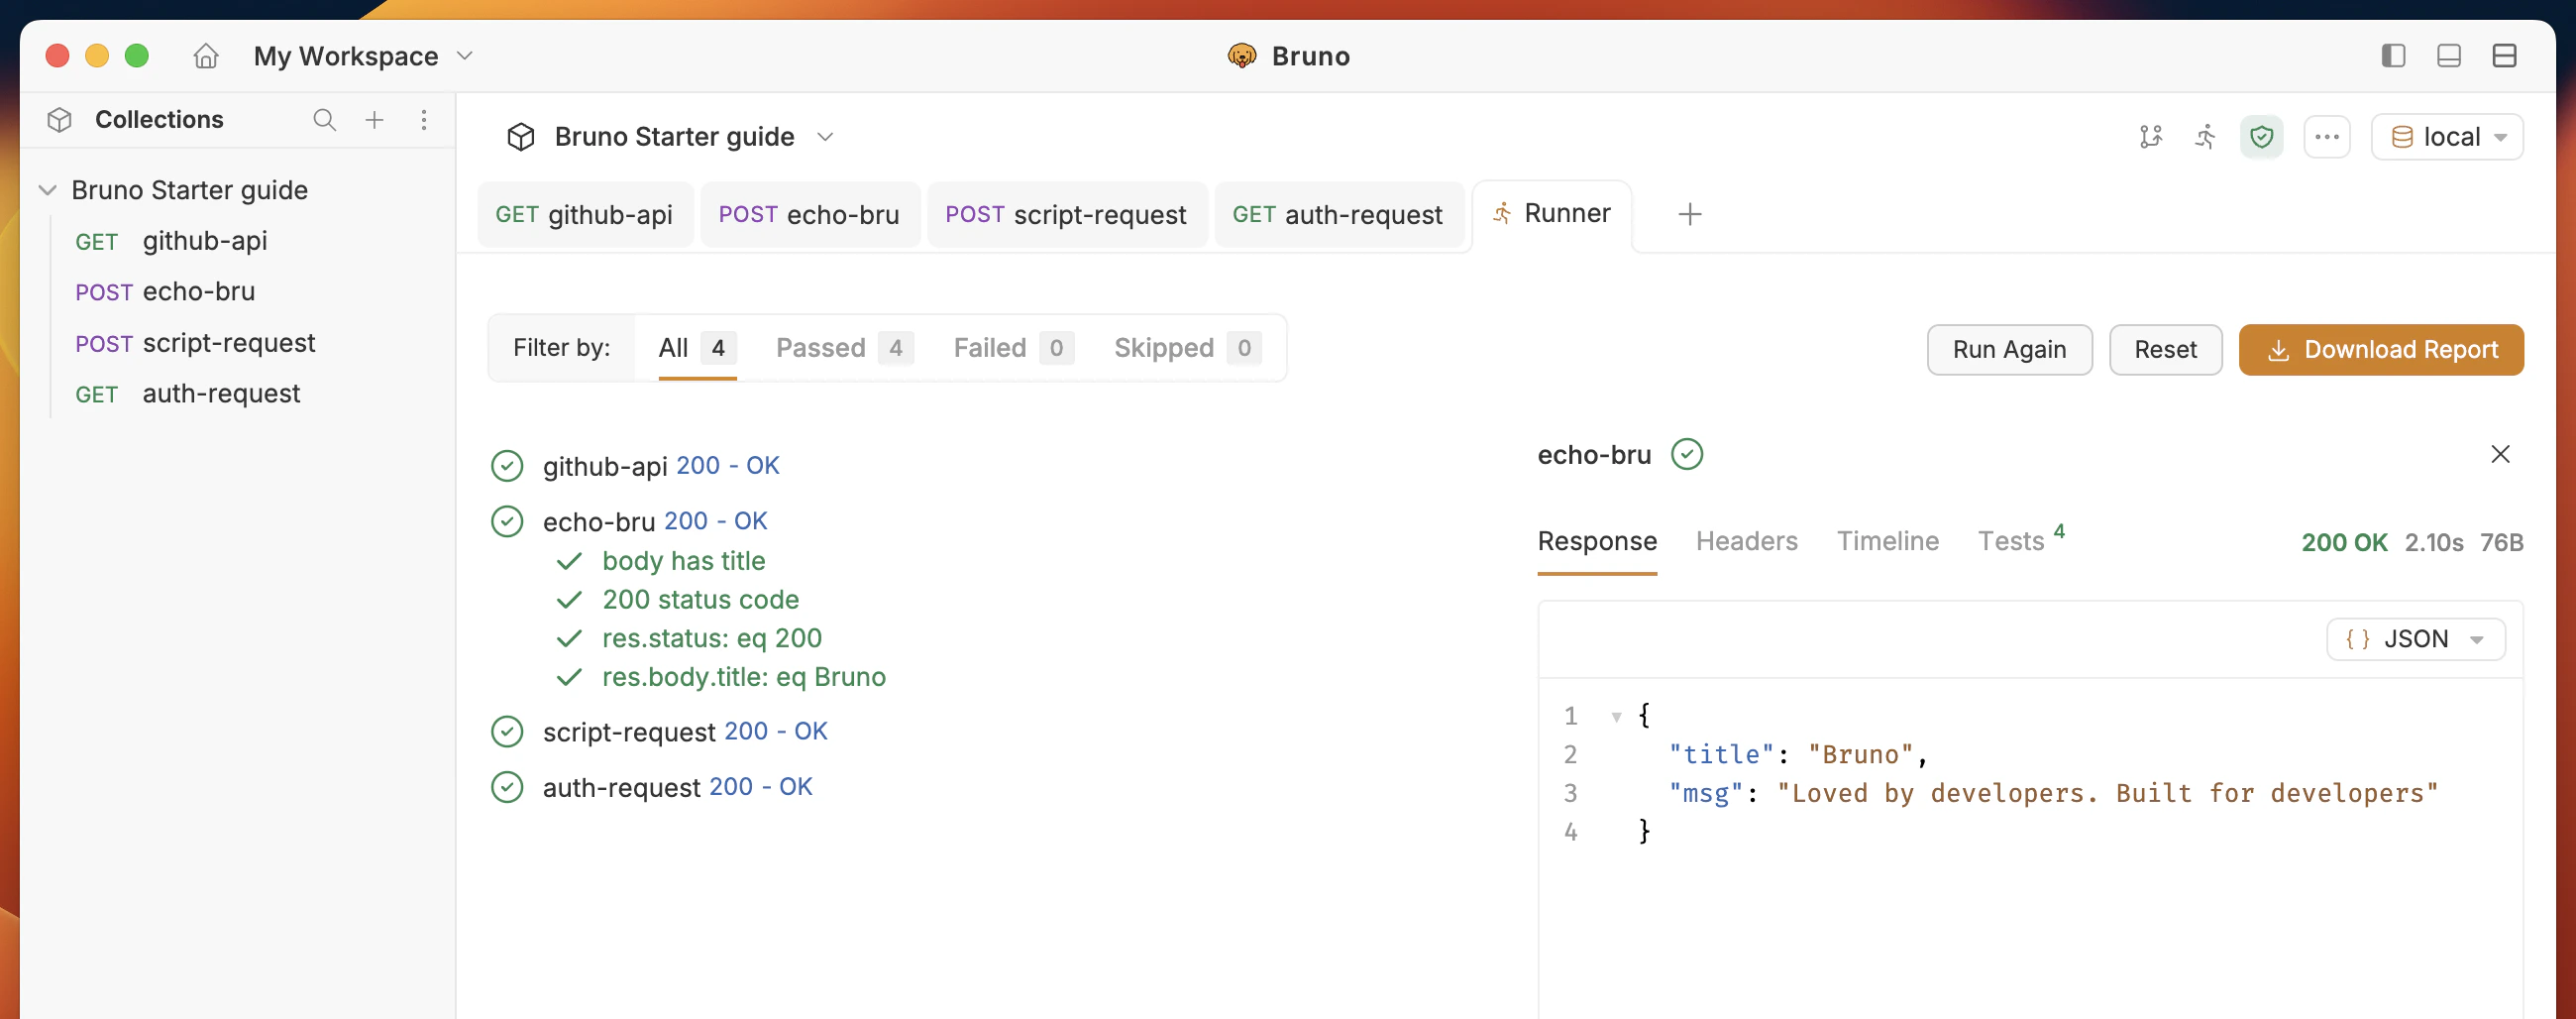This screenshot has height=1019, width=2576.
Task: Click the git branch icon in toolbar
Action: coord(2150,137)
